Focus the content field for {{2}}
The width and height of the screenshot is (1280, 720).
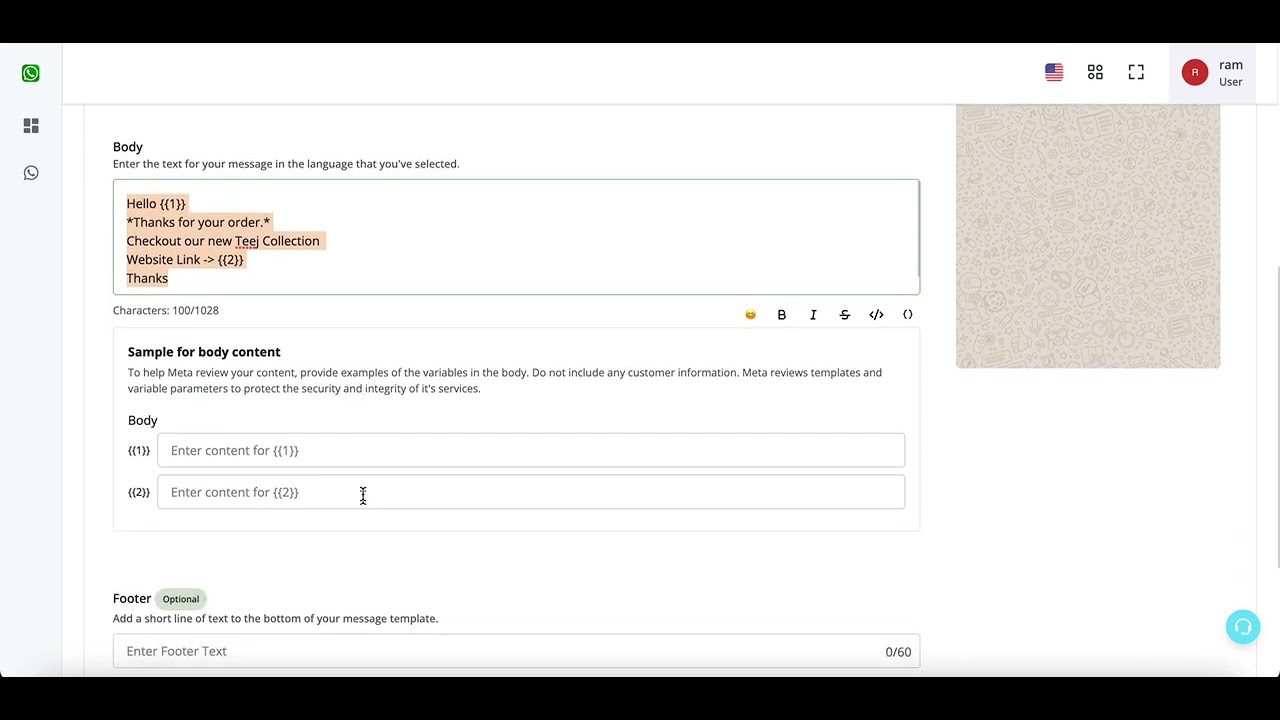point(531,492)
